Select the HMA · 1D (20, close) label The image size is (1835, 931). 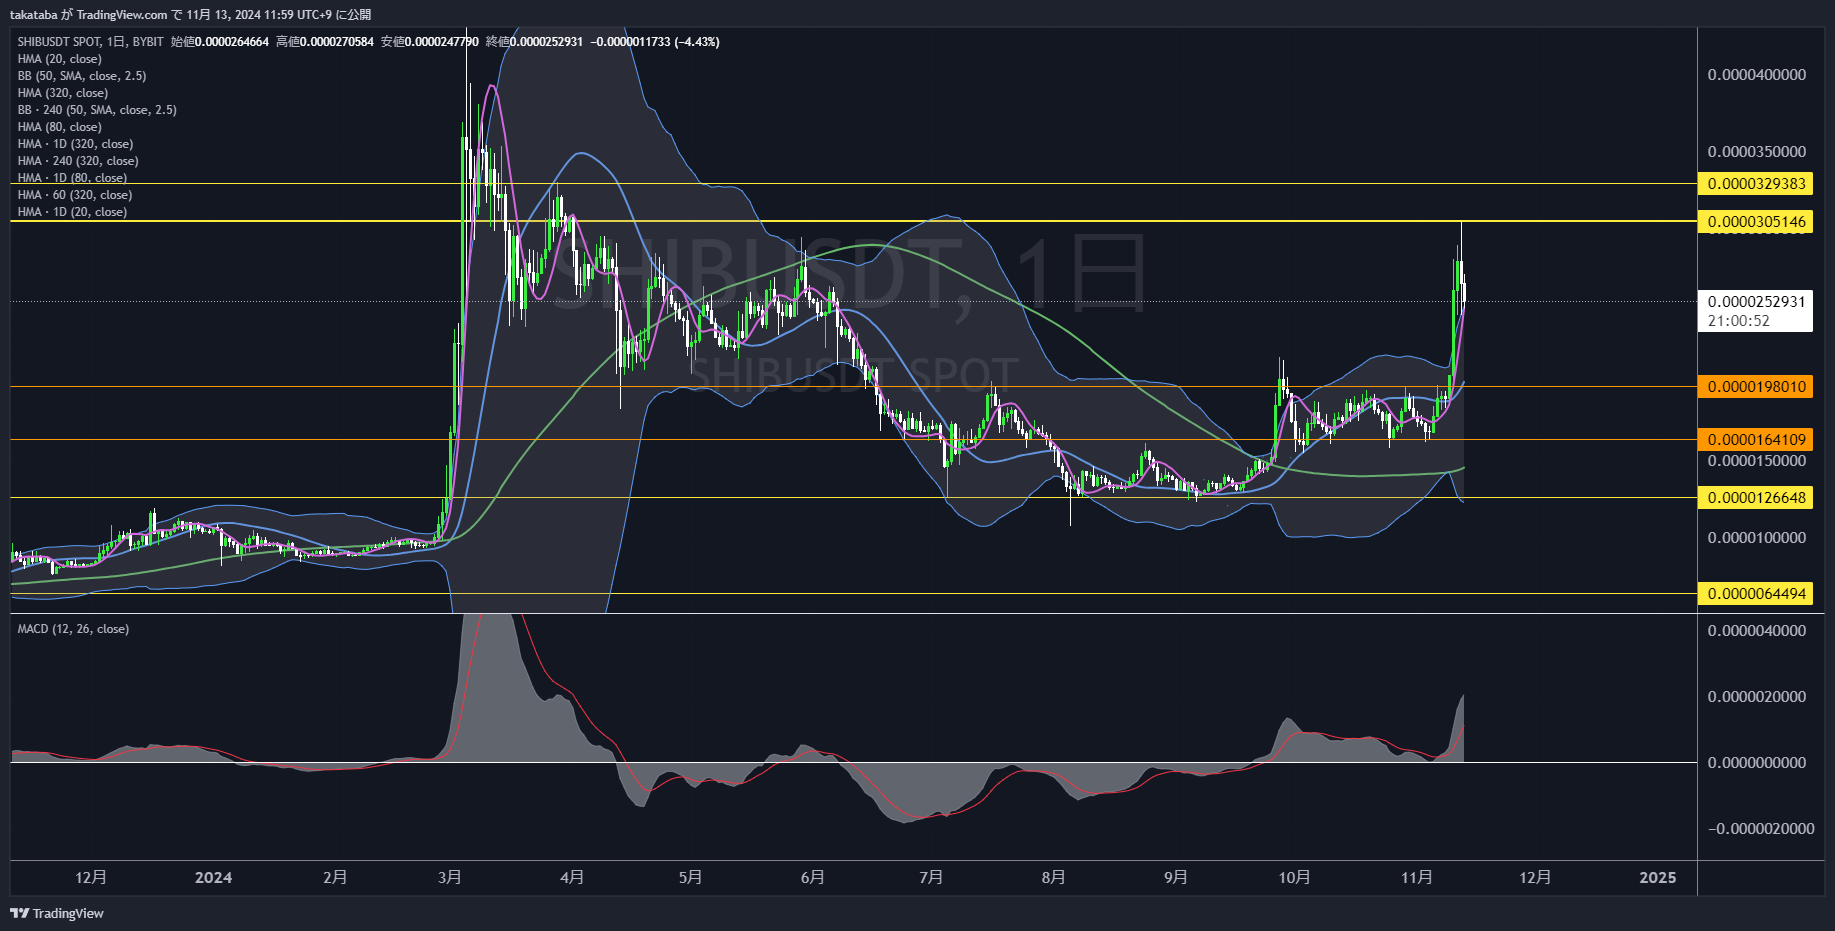pos(72,212)
